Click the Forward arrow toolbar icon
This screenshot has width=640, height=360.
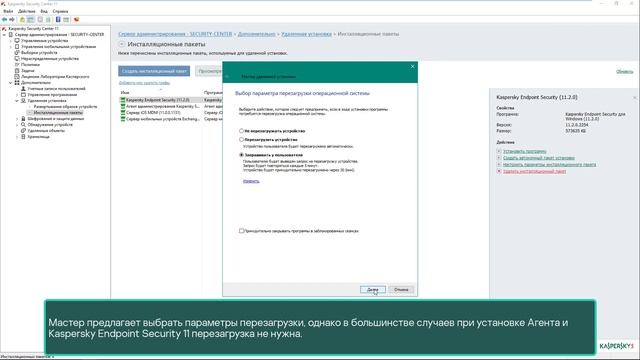(x=12, y=20)
